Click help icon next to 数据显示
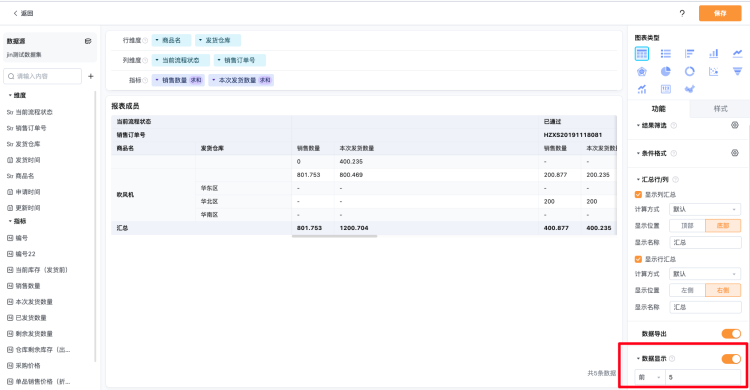 [672, 358]
